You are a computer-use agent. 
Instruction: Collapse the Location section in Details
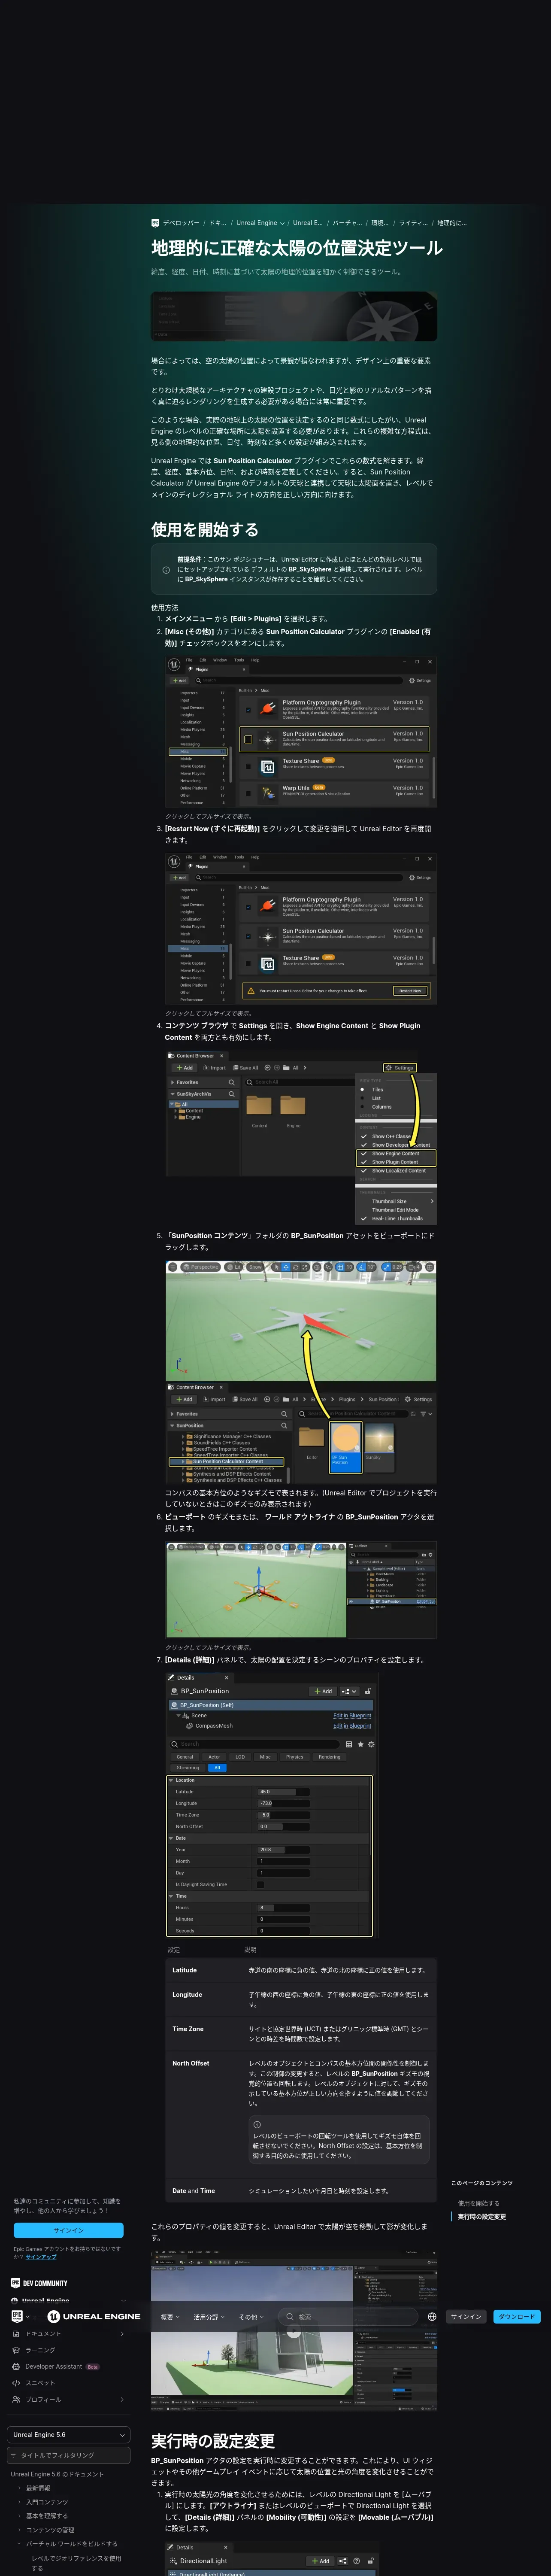click(171, 1780)
